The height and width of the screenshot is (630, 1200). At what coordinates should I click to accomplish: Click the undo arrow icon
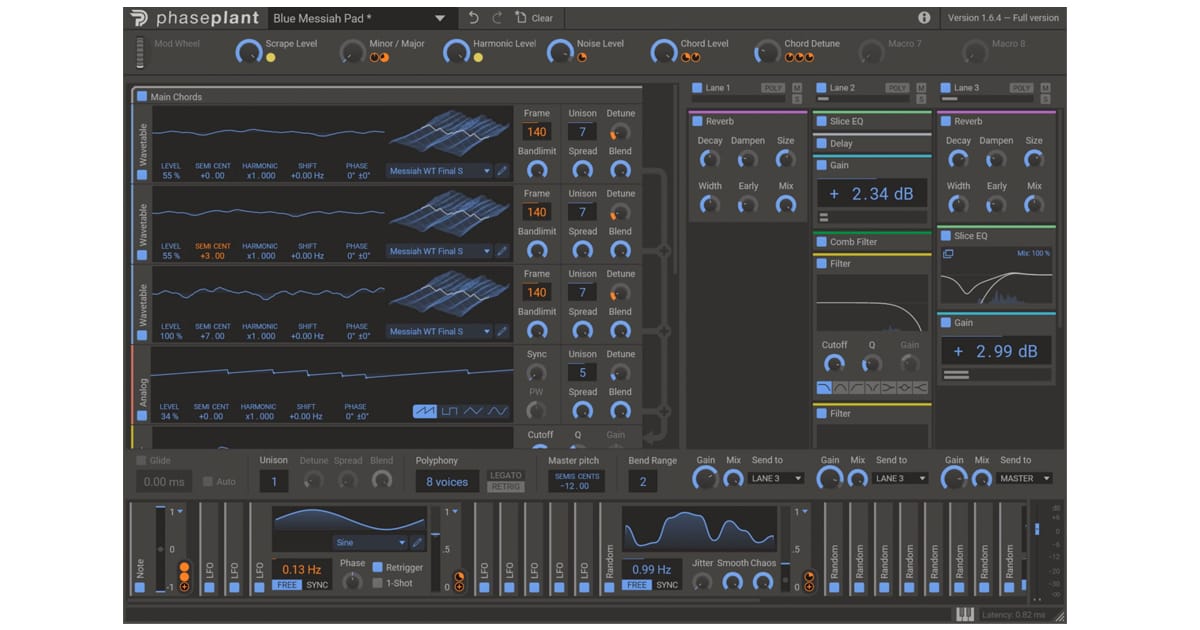tap(474, 18)
